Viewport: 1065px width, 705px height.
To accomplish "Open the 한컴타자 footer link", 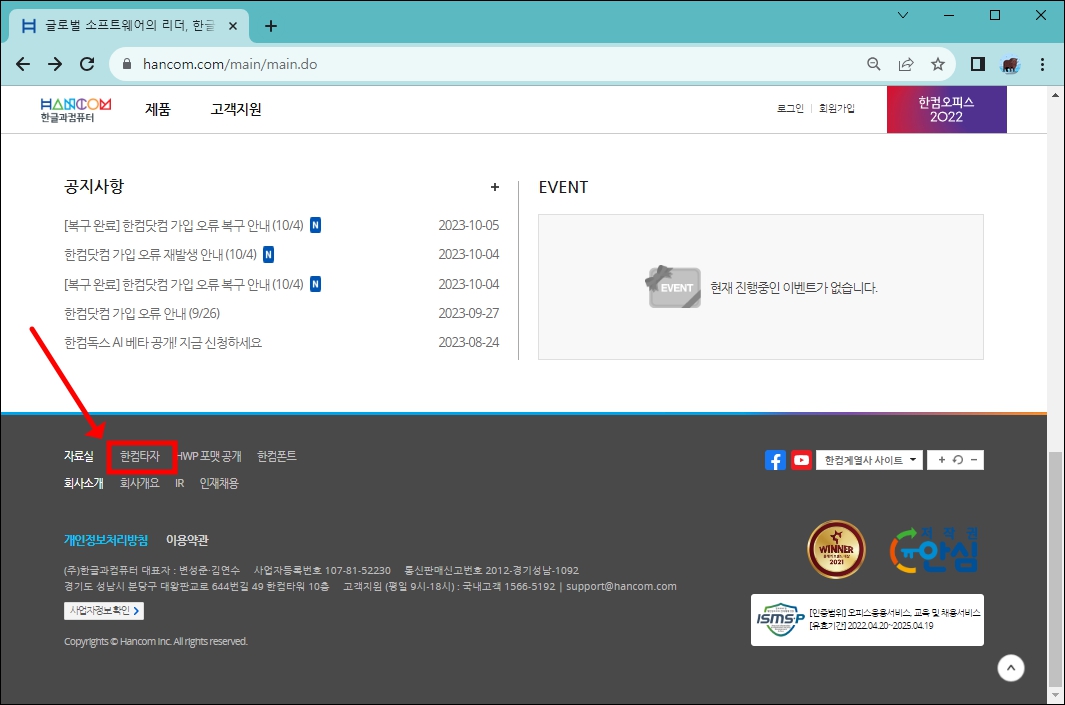I will point(140,456).
